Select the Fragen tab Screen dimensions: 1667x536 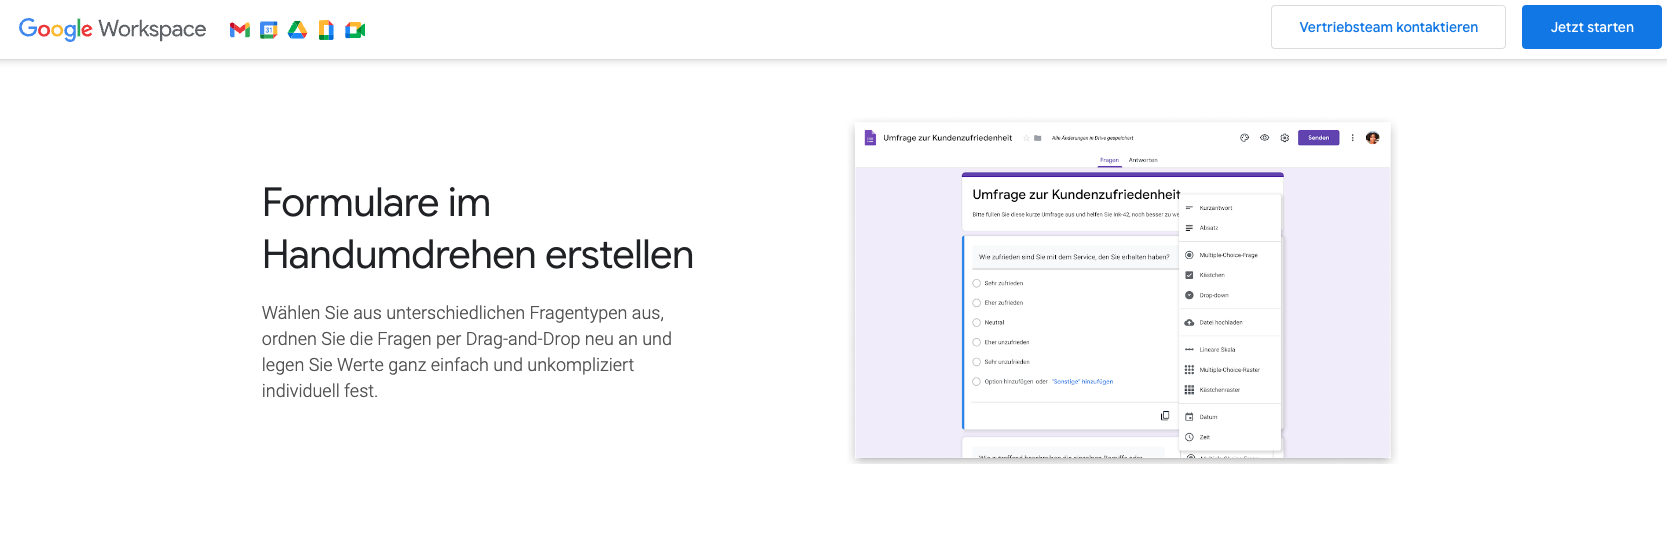1109,160
